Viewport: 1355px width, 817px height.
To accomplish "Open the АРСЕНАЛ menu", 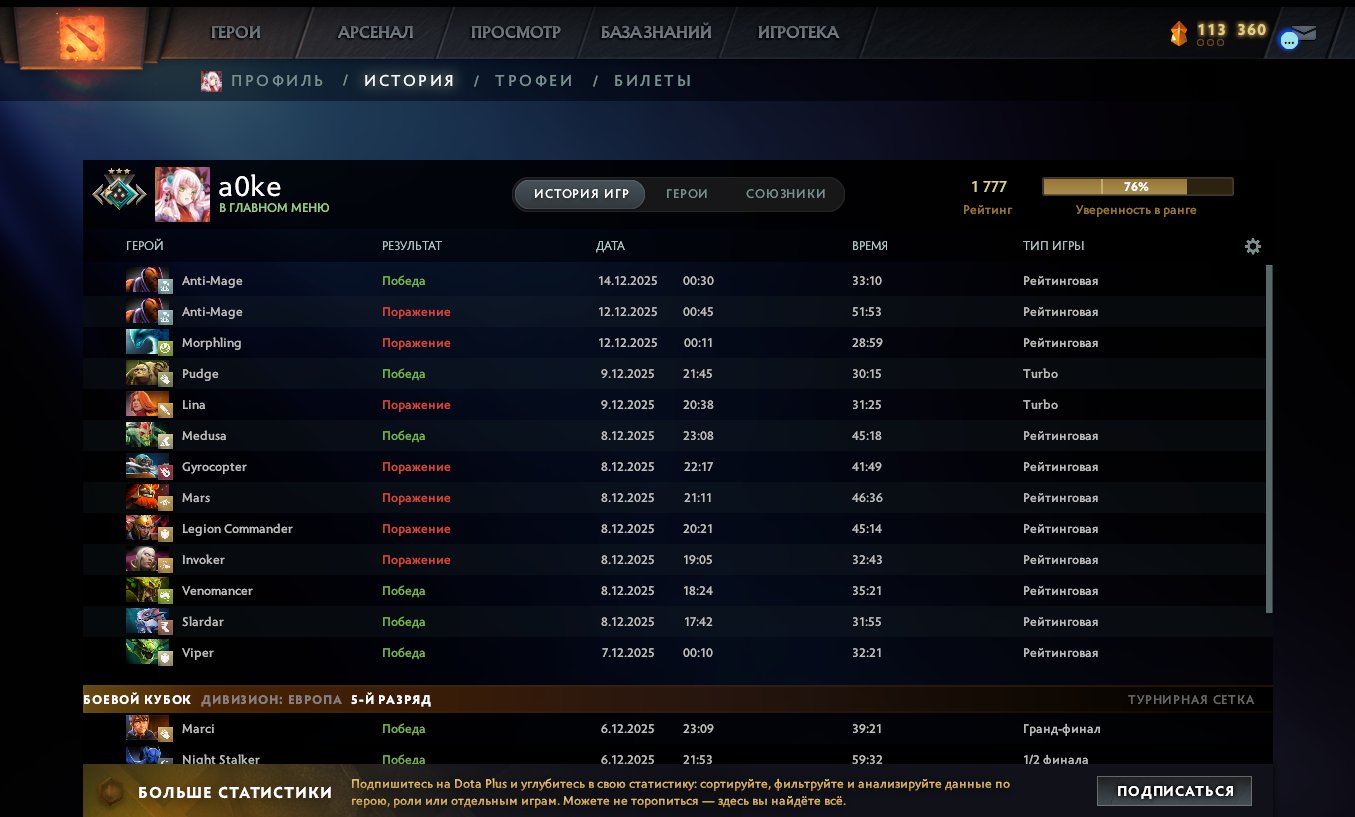I will point(376,31).
